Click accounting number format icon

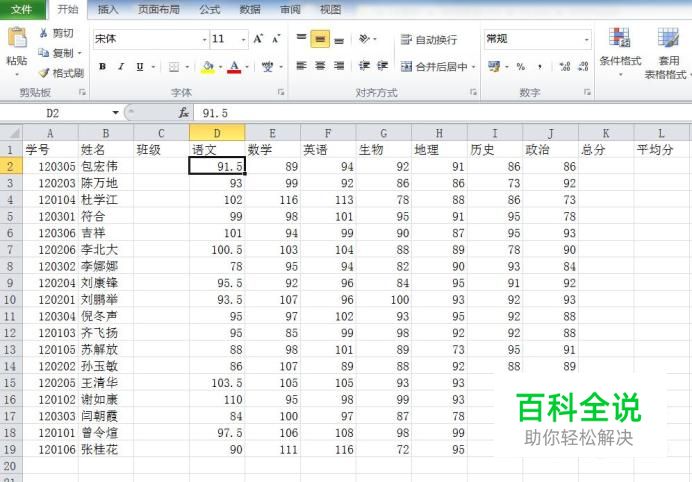click(494, 67)
